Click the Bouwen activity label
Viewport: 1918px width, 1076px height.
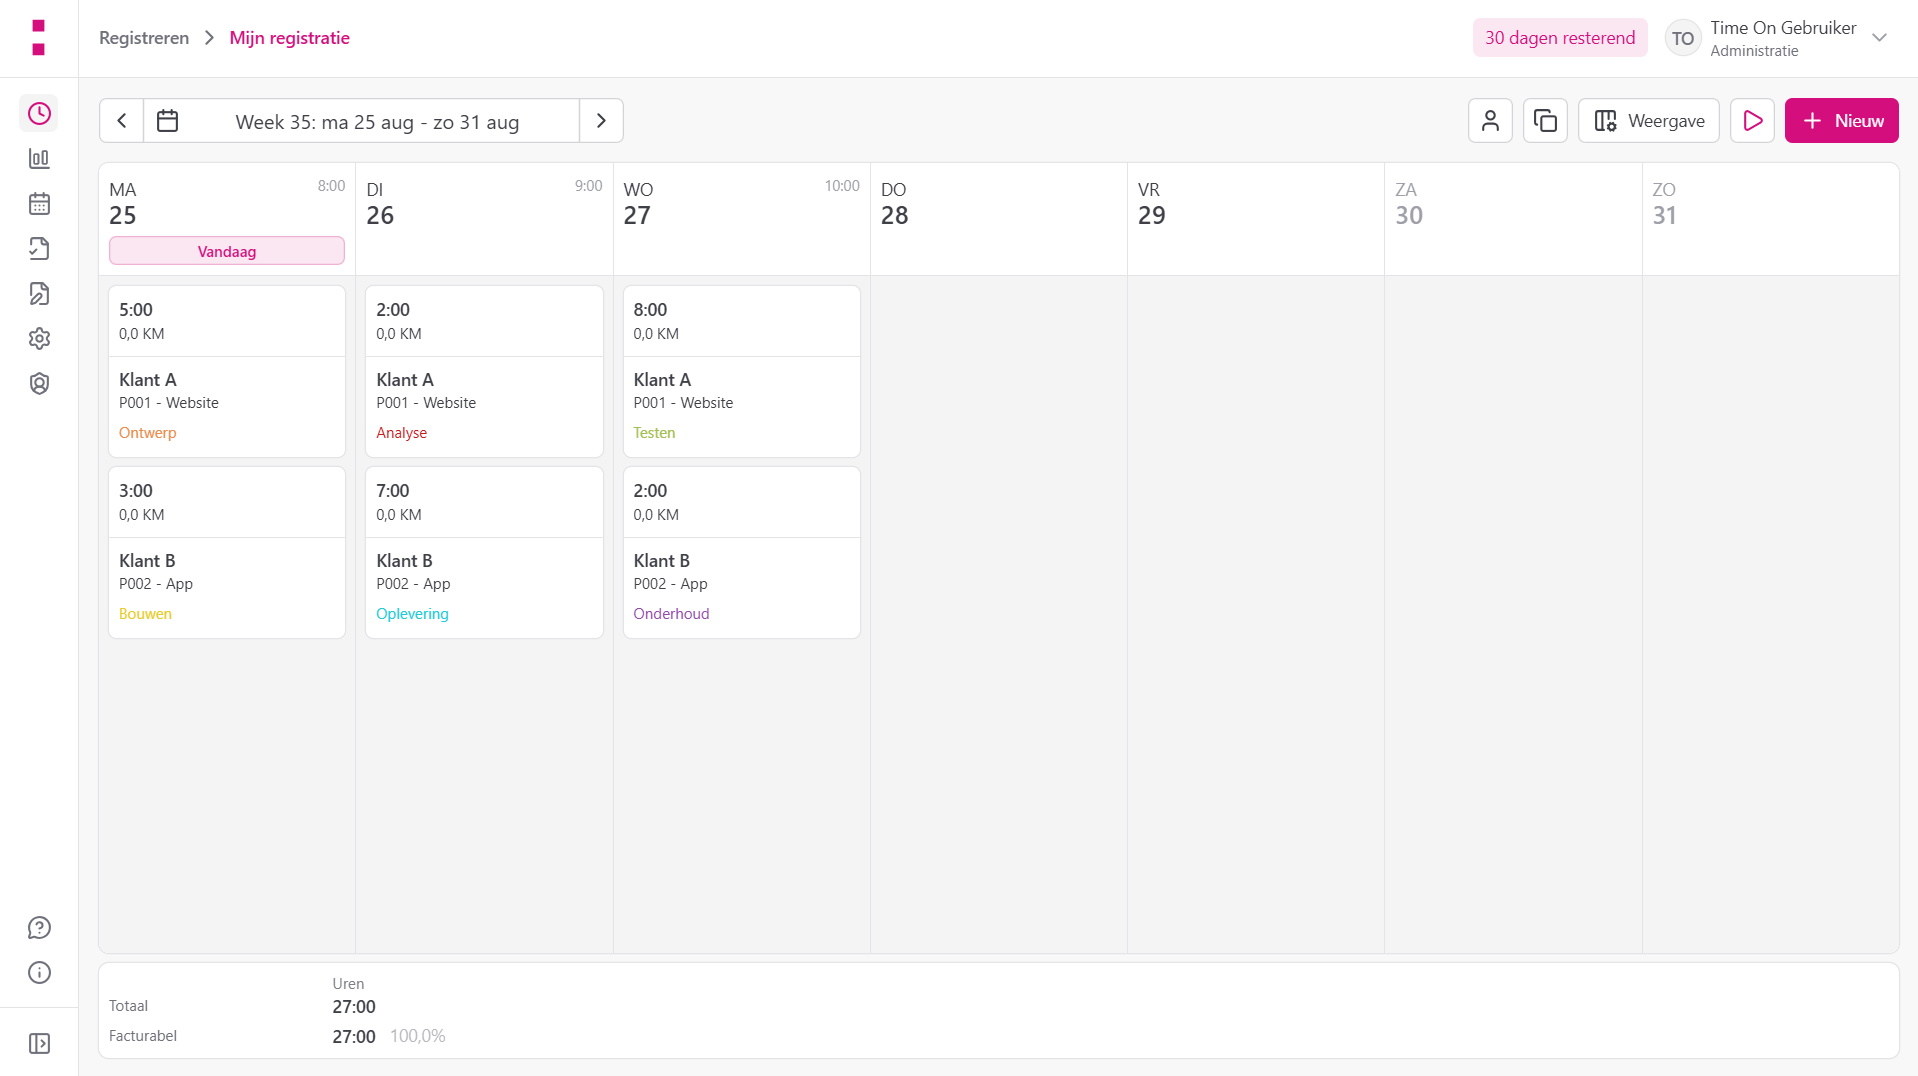click(145, 614)
